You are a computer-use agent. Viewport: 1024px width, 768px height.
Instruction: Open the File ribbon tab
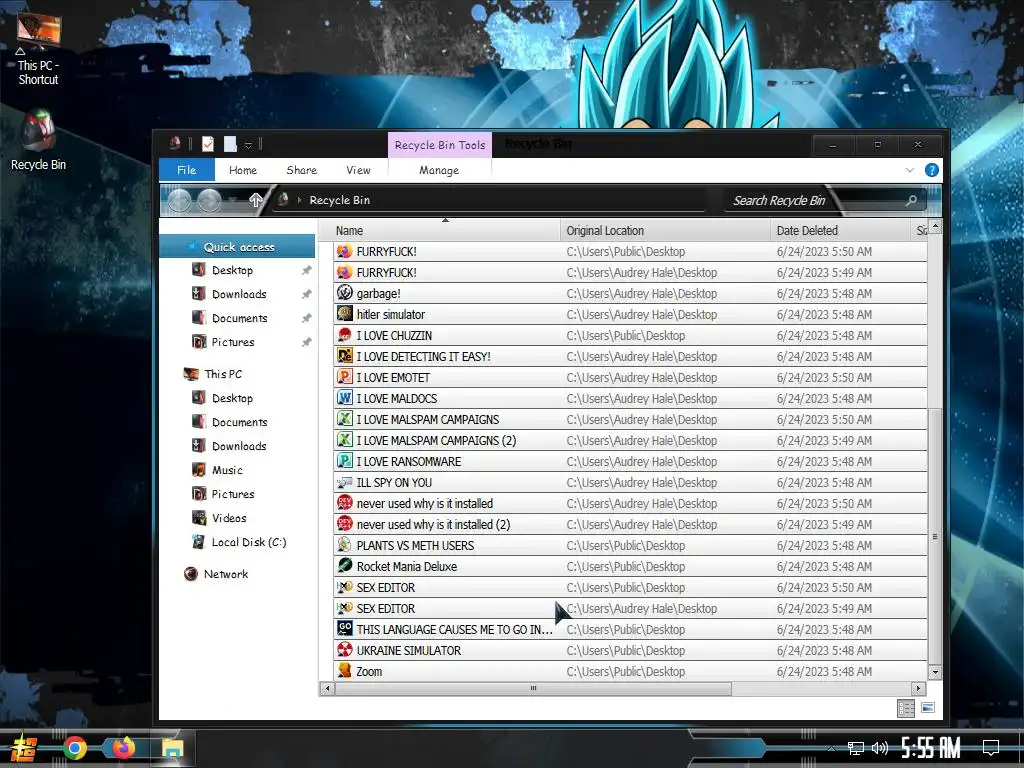coord(187,170)
